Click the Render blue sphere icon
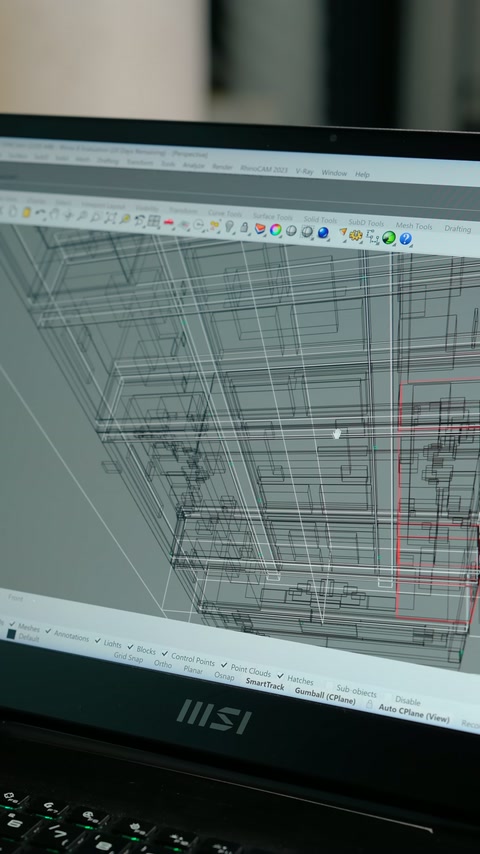The height and width of the screenshot is (854, 480). point(323,233)
